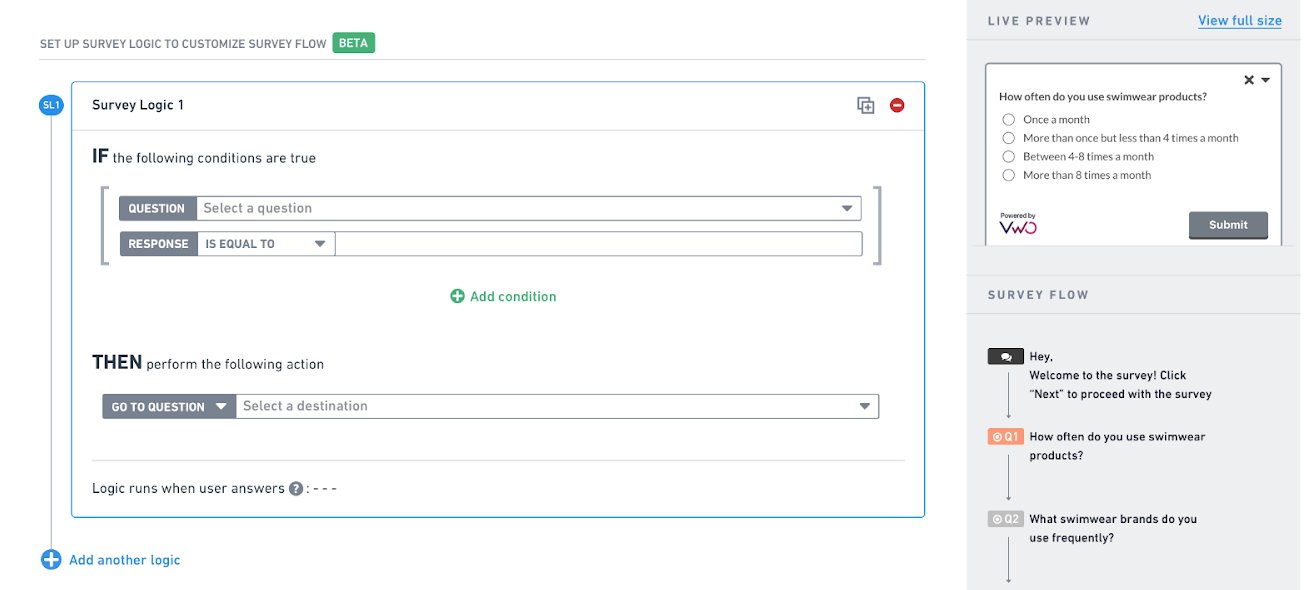Click the SL1 logic marker badge
The height and width of the screenshot is (590, 1304).
click(51, 105)
